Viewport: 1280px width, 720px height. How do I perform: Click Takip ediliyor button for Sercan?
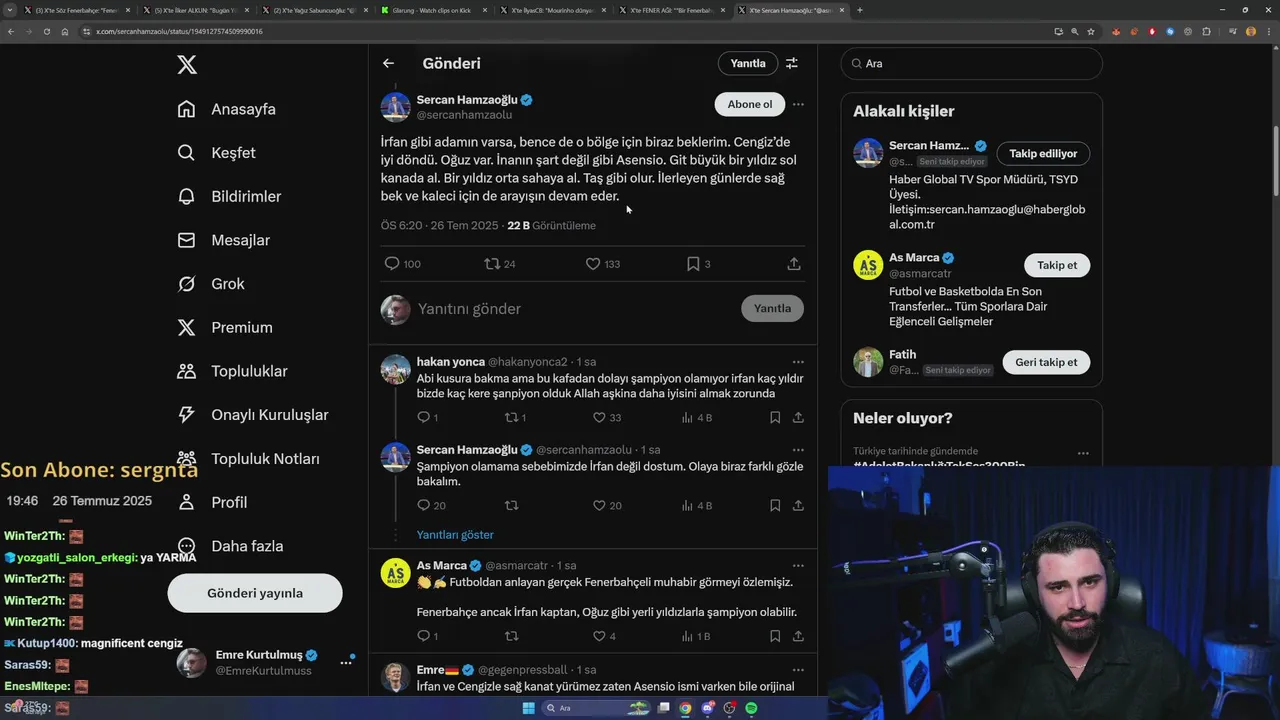(x=1043, y=154)
